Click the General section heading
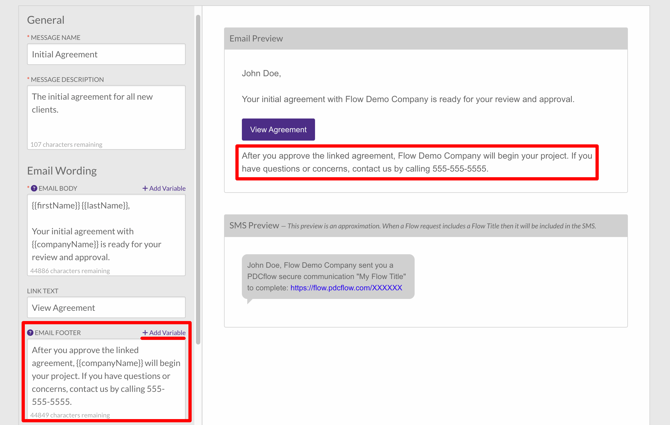 [46, 20]
